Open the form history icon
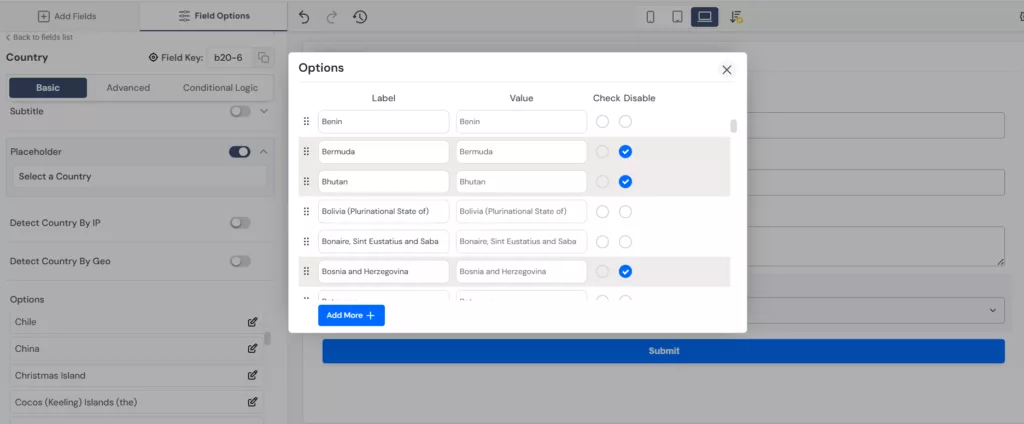This screenshot has height=424, width=1024. tap(360, 17)
